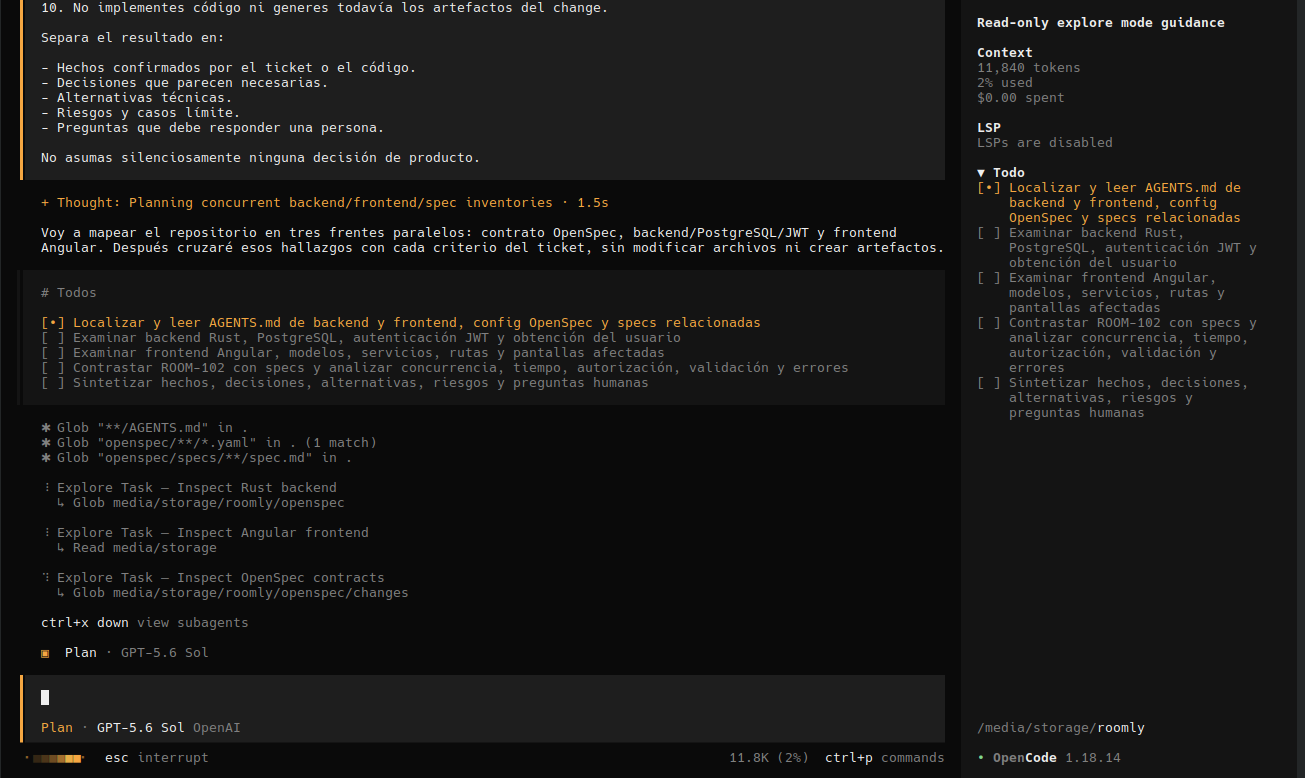This screenshot has height=778, width=1305.
Task: Click spinner icon of Inspect OpenSpec contracts task
Action: [x=45, y=577]
